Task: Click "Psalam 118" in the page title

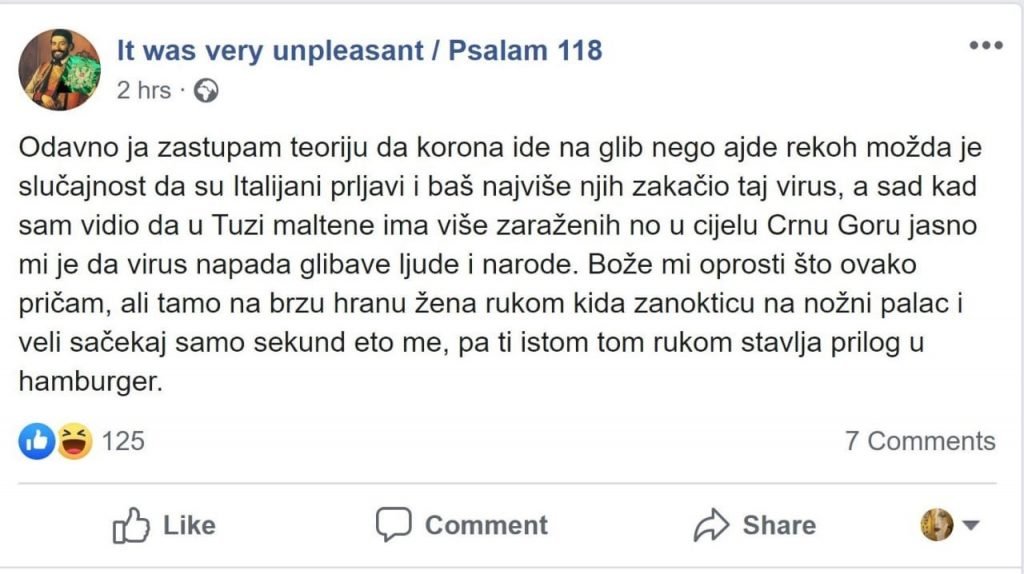Action: click(525, 50)
